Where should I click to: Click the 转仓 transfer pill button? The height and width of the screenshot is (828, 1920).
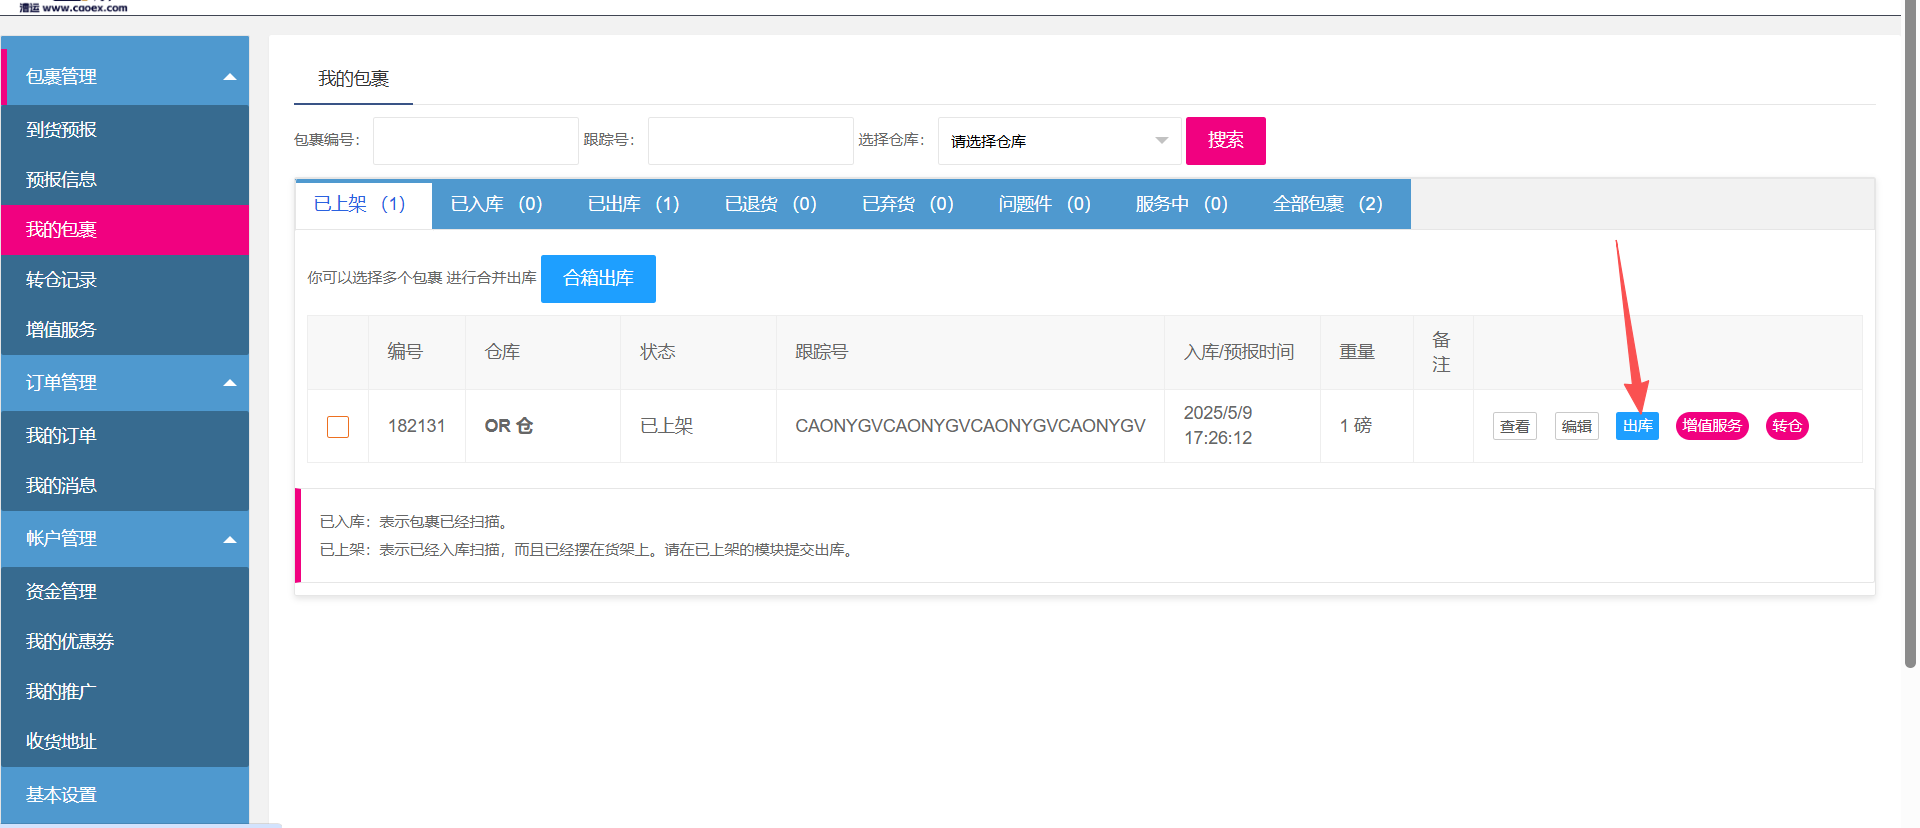click(x=1786, y=426)
